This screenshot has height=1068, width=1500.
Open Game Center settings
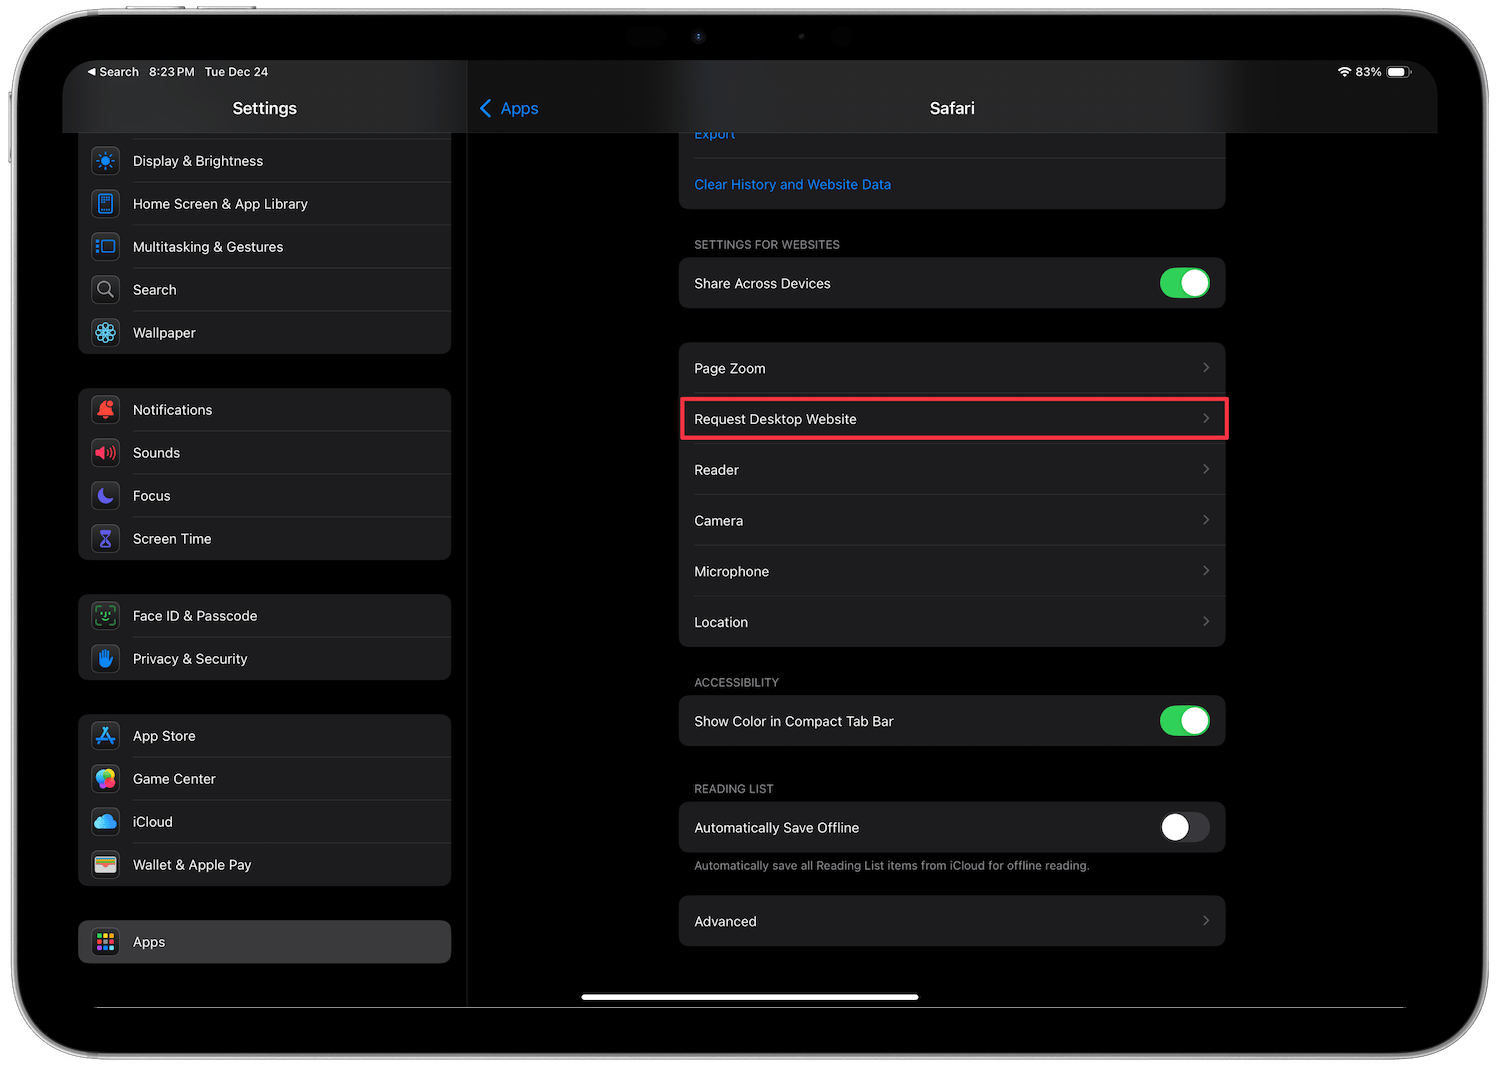[x=174, y=778]
